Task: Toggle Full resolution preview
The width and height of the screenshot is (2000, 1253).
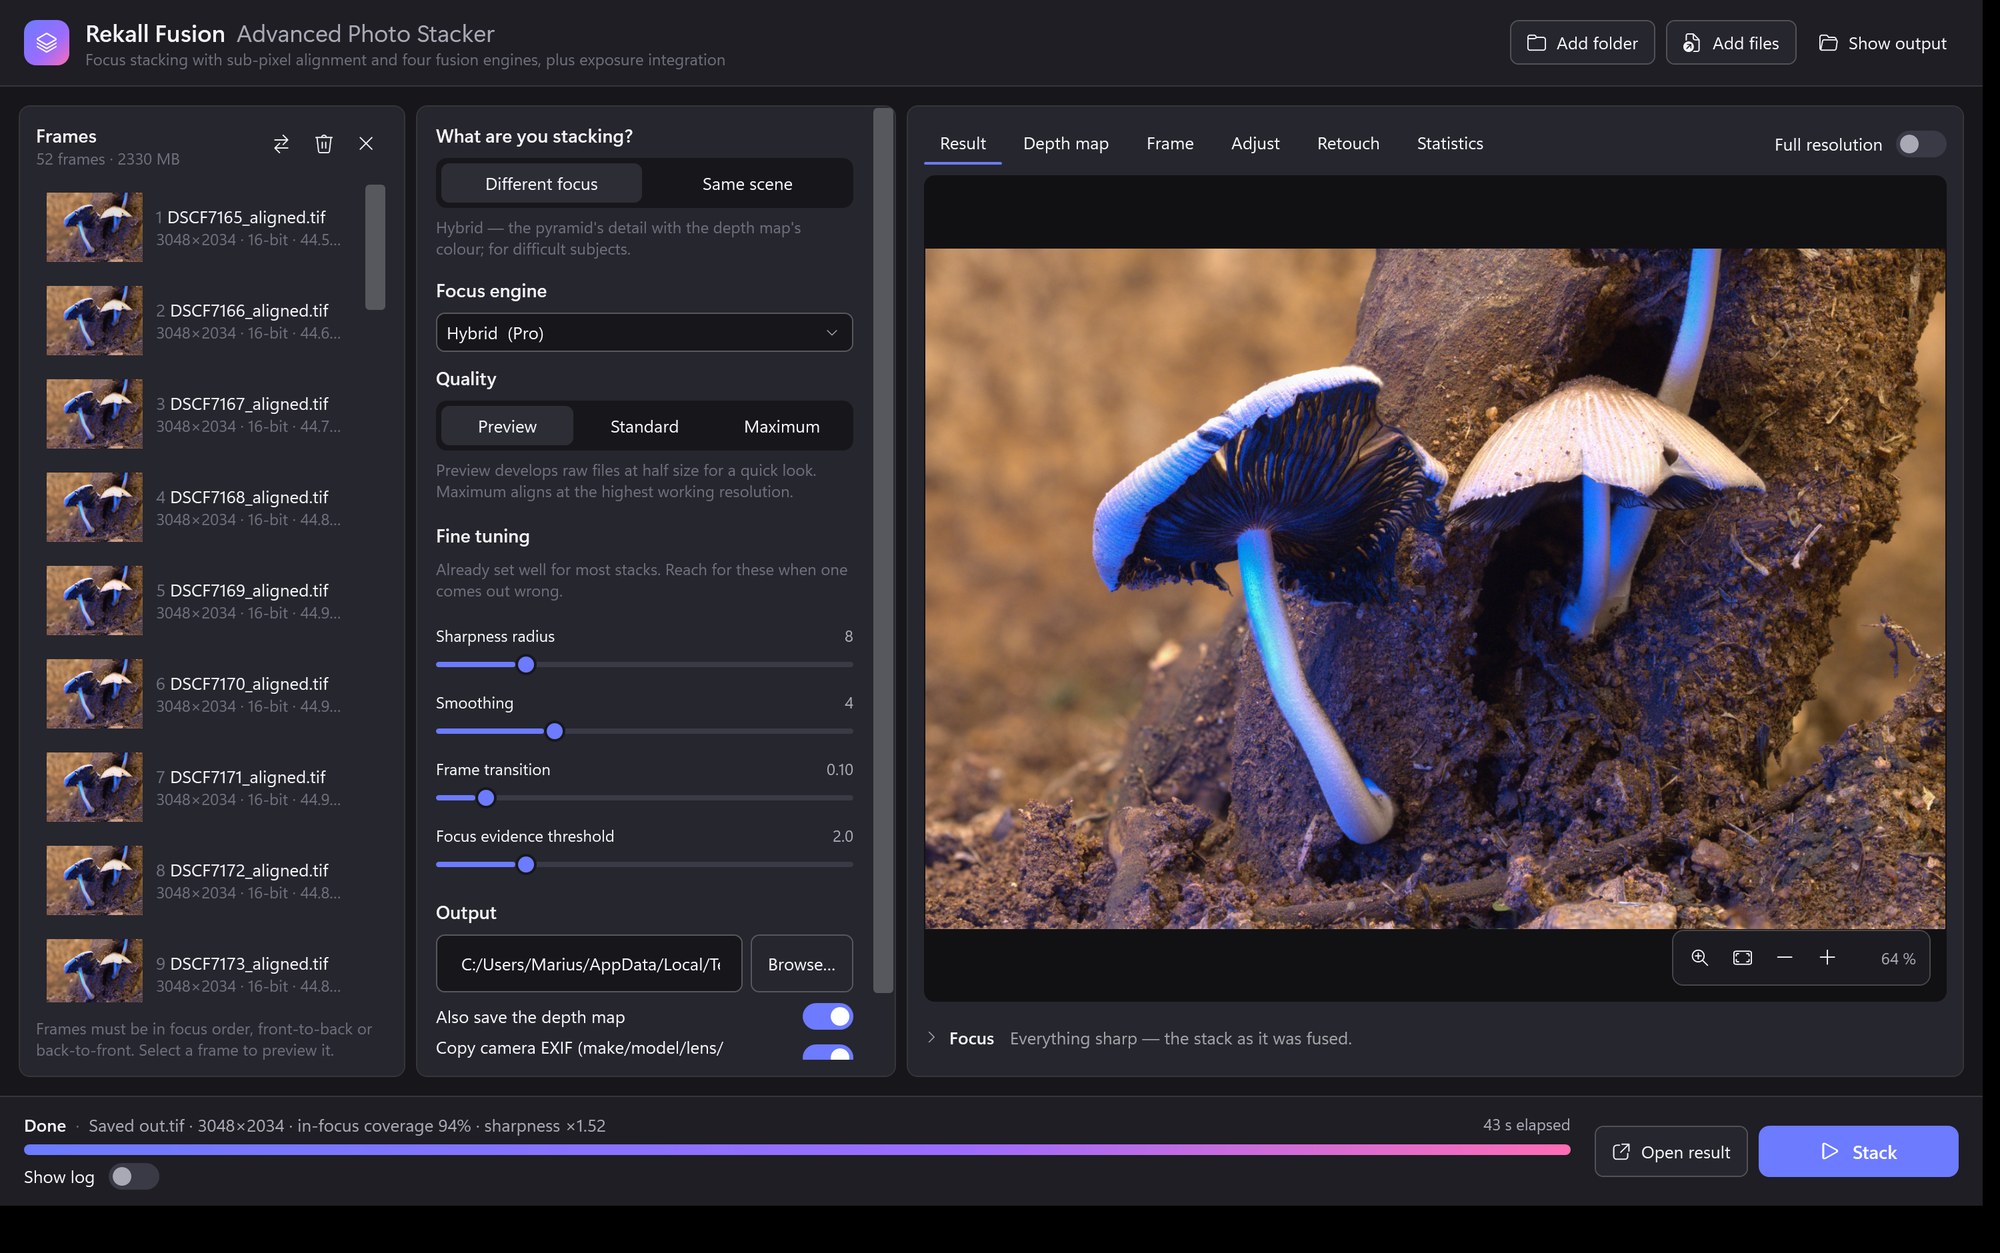Action: (x=1919, y=144)
